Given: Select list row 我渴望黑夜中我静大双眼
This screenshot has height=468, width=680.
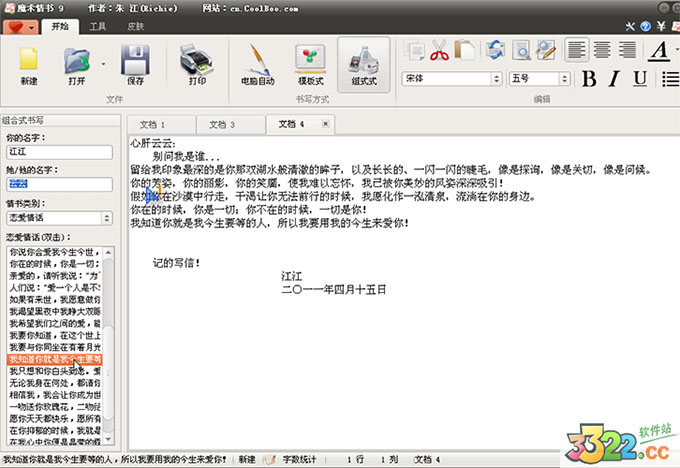Looking at the screenshot, I should click(x=55, y=311).
